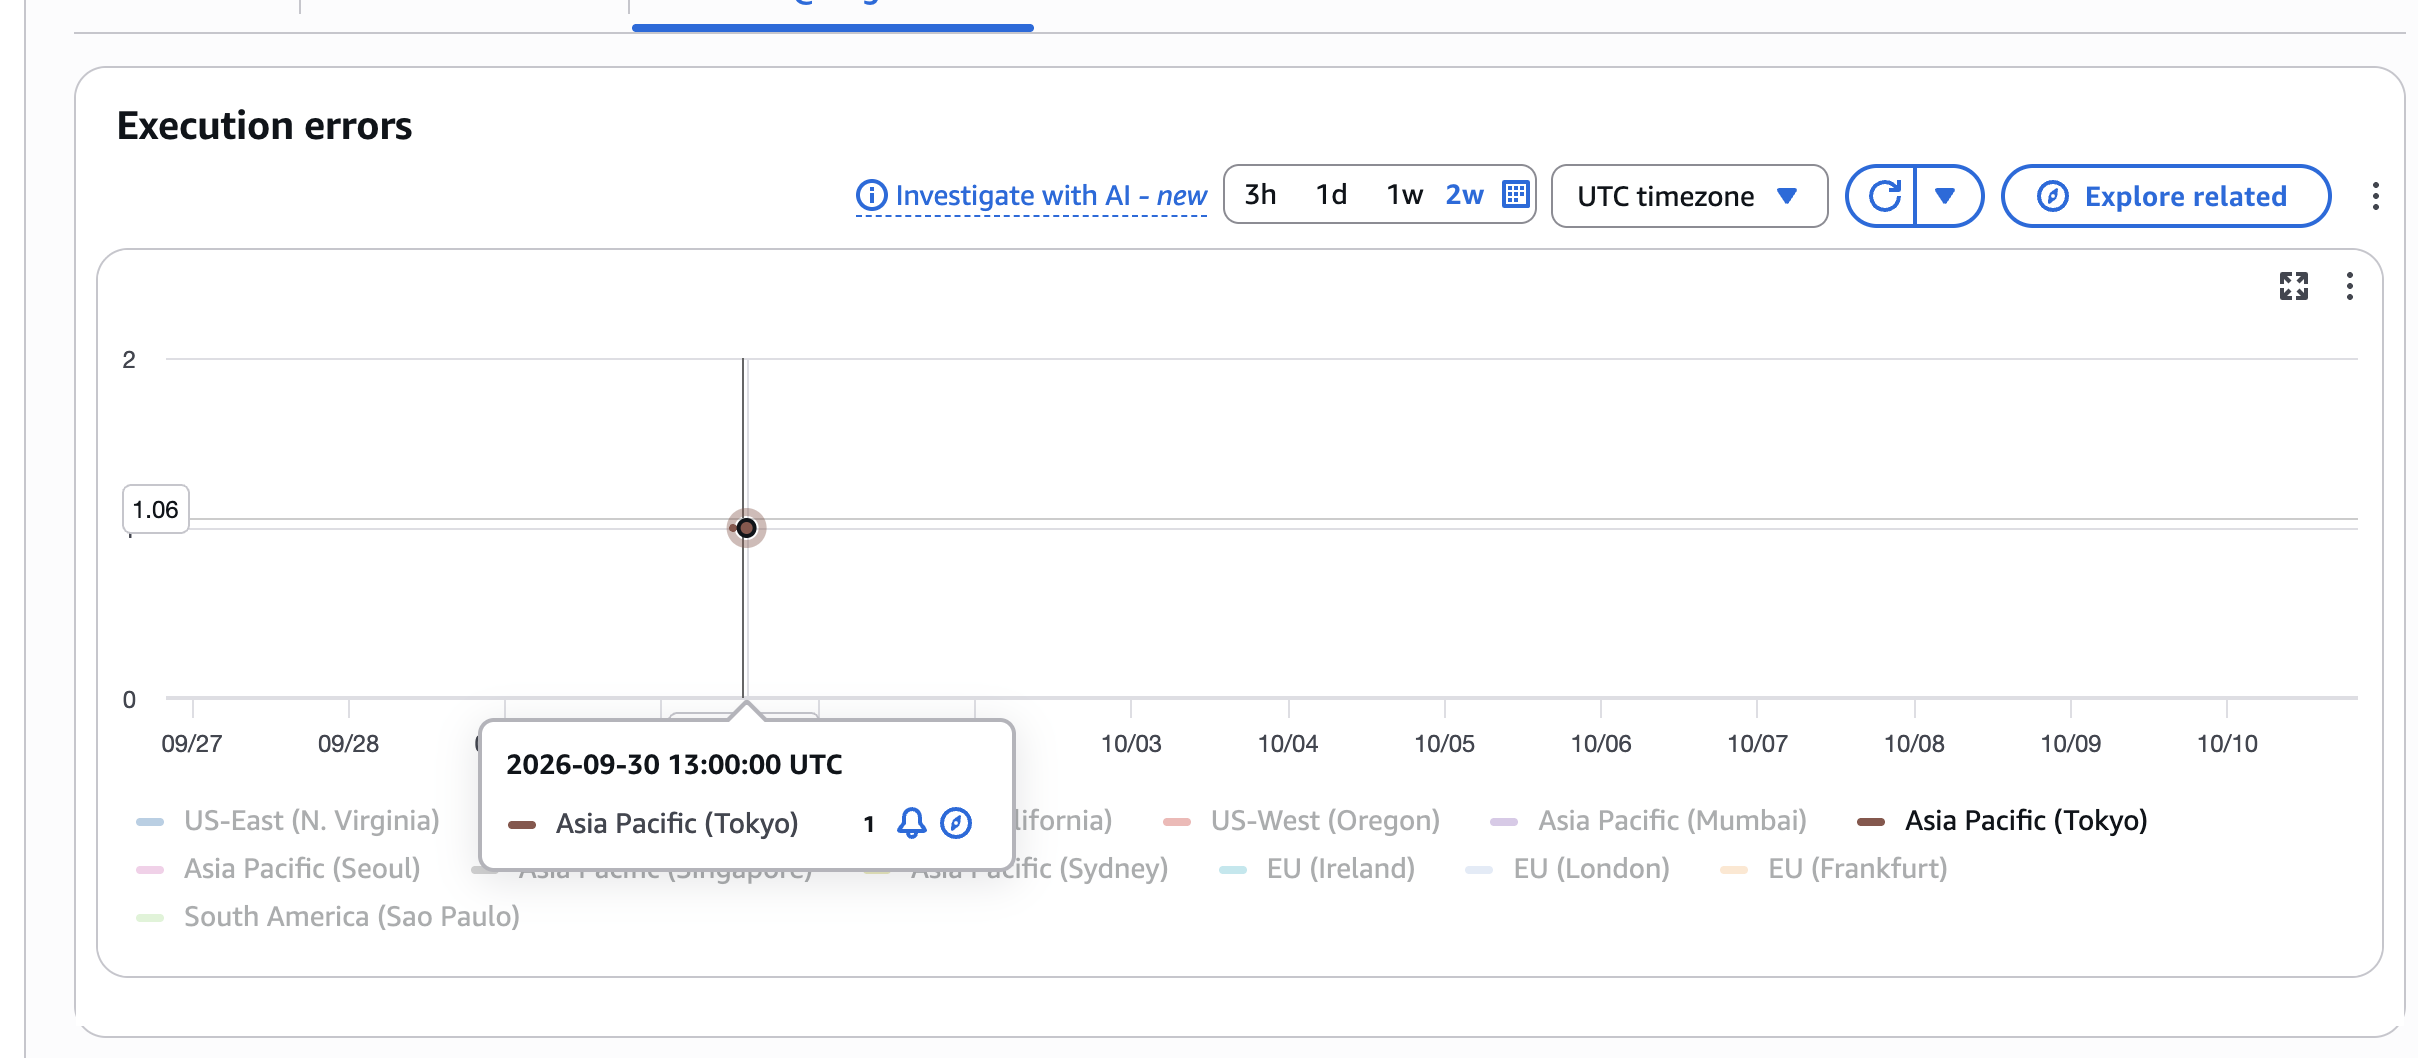Toggle South America (Sao Paulo) legend entry
This screenshot has width=2418, height=1058.
pos(328,917)
